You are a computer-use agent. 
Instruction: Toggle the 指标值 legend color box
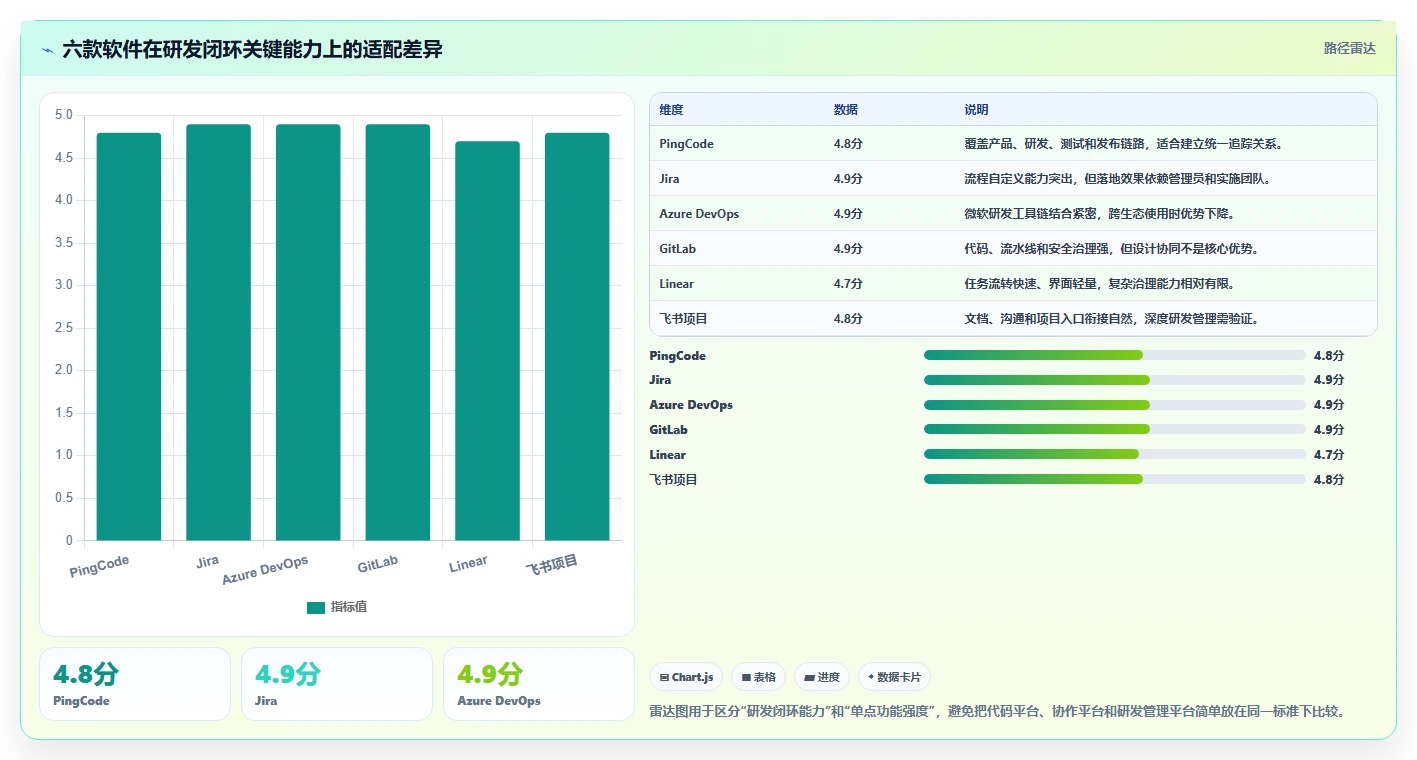pyautogui.click(x=315, y=607)
